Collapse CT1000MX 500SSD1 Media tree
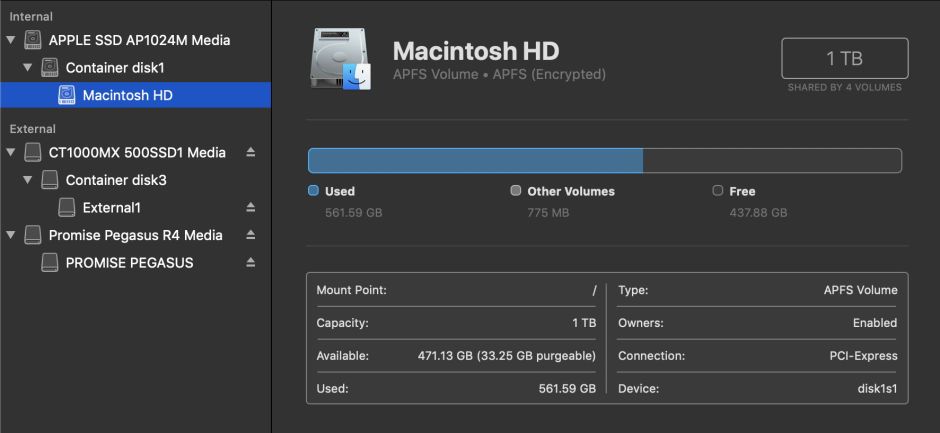Screen dimensions: 940x433 pyautogui.click(x=10, y=152)
